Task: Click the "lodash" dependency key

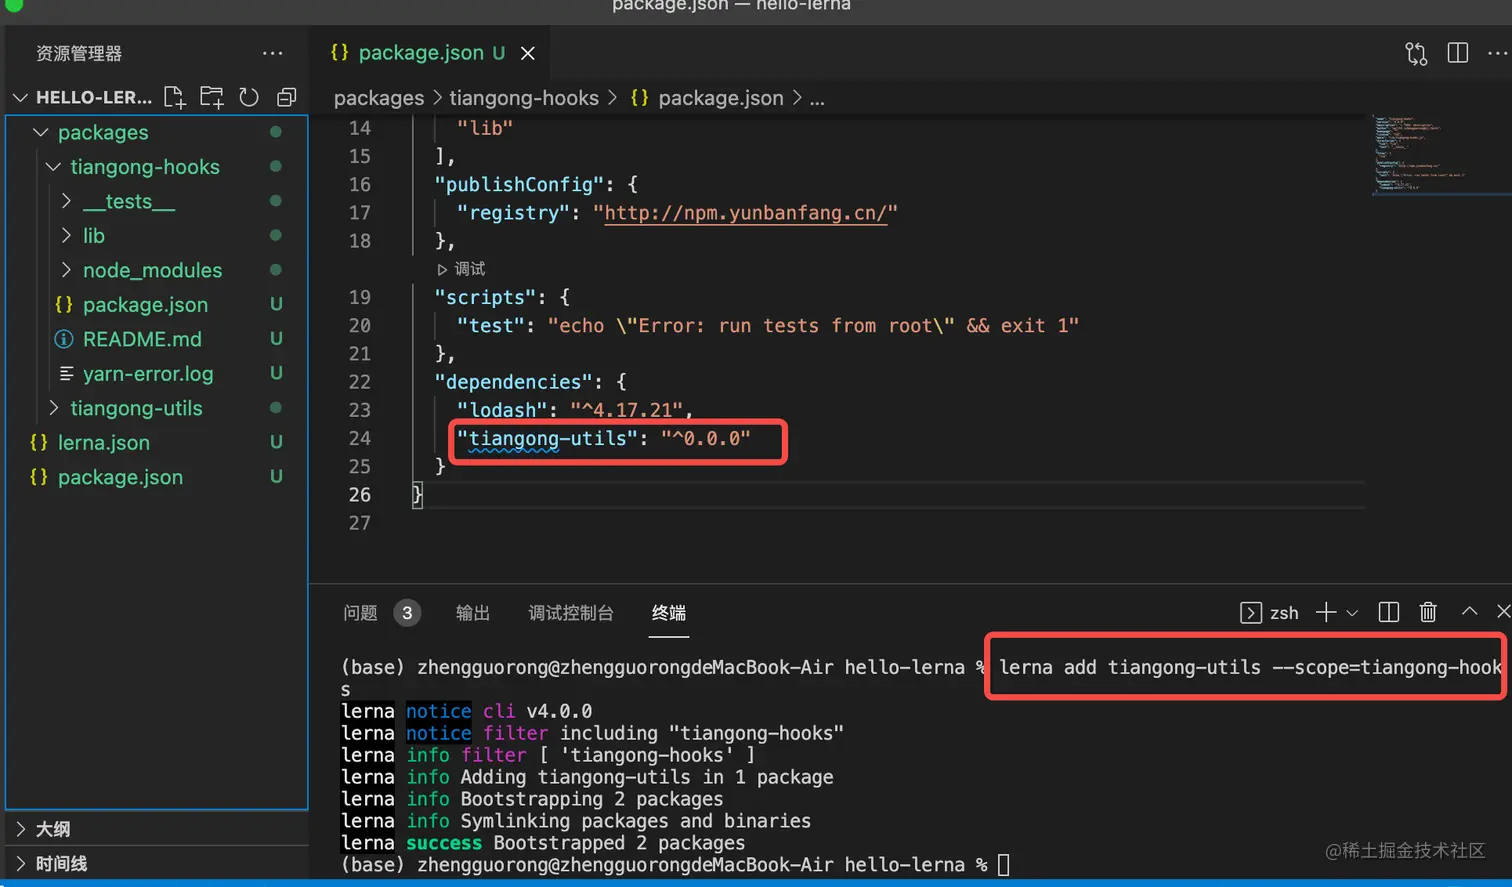Action: click(502, 410)
